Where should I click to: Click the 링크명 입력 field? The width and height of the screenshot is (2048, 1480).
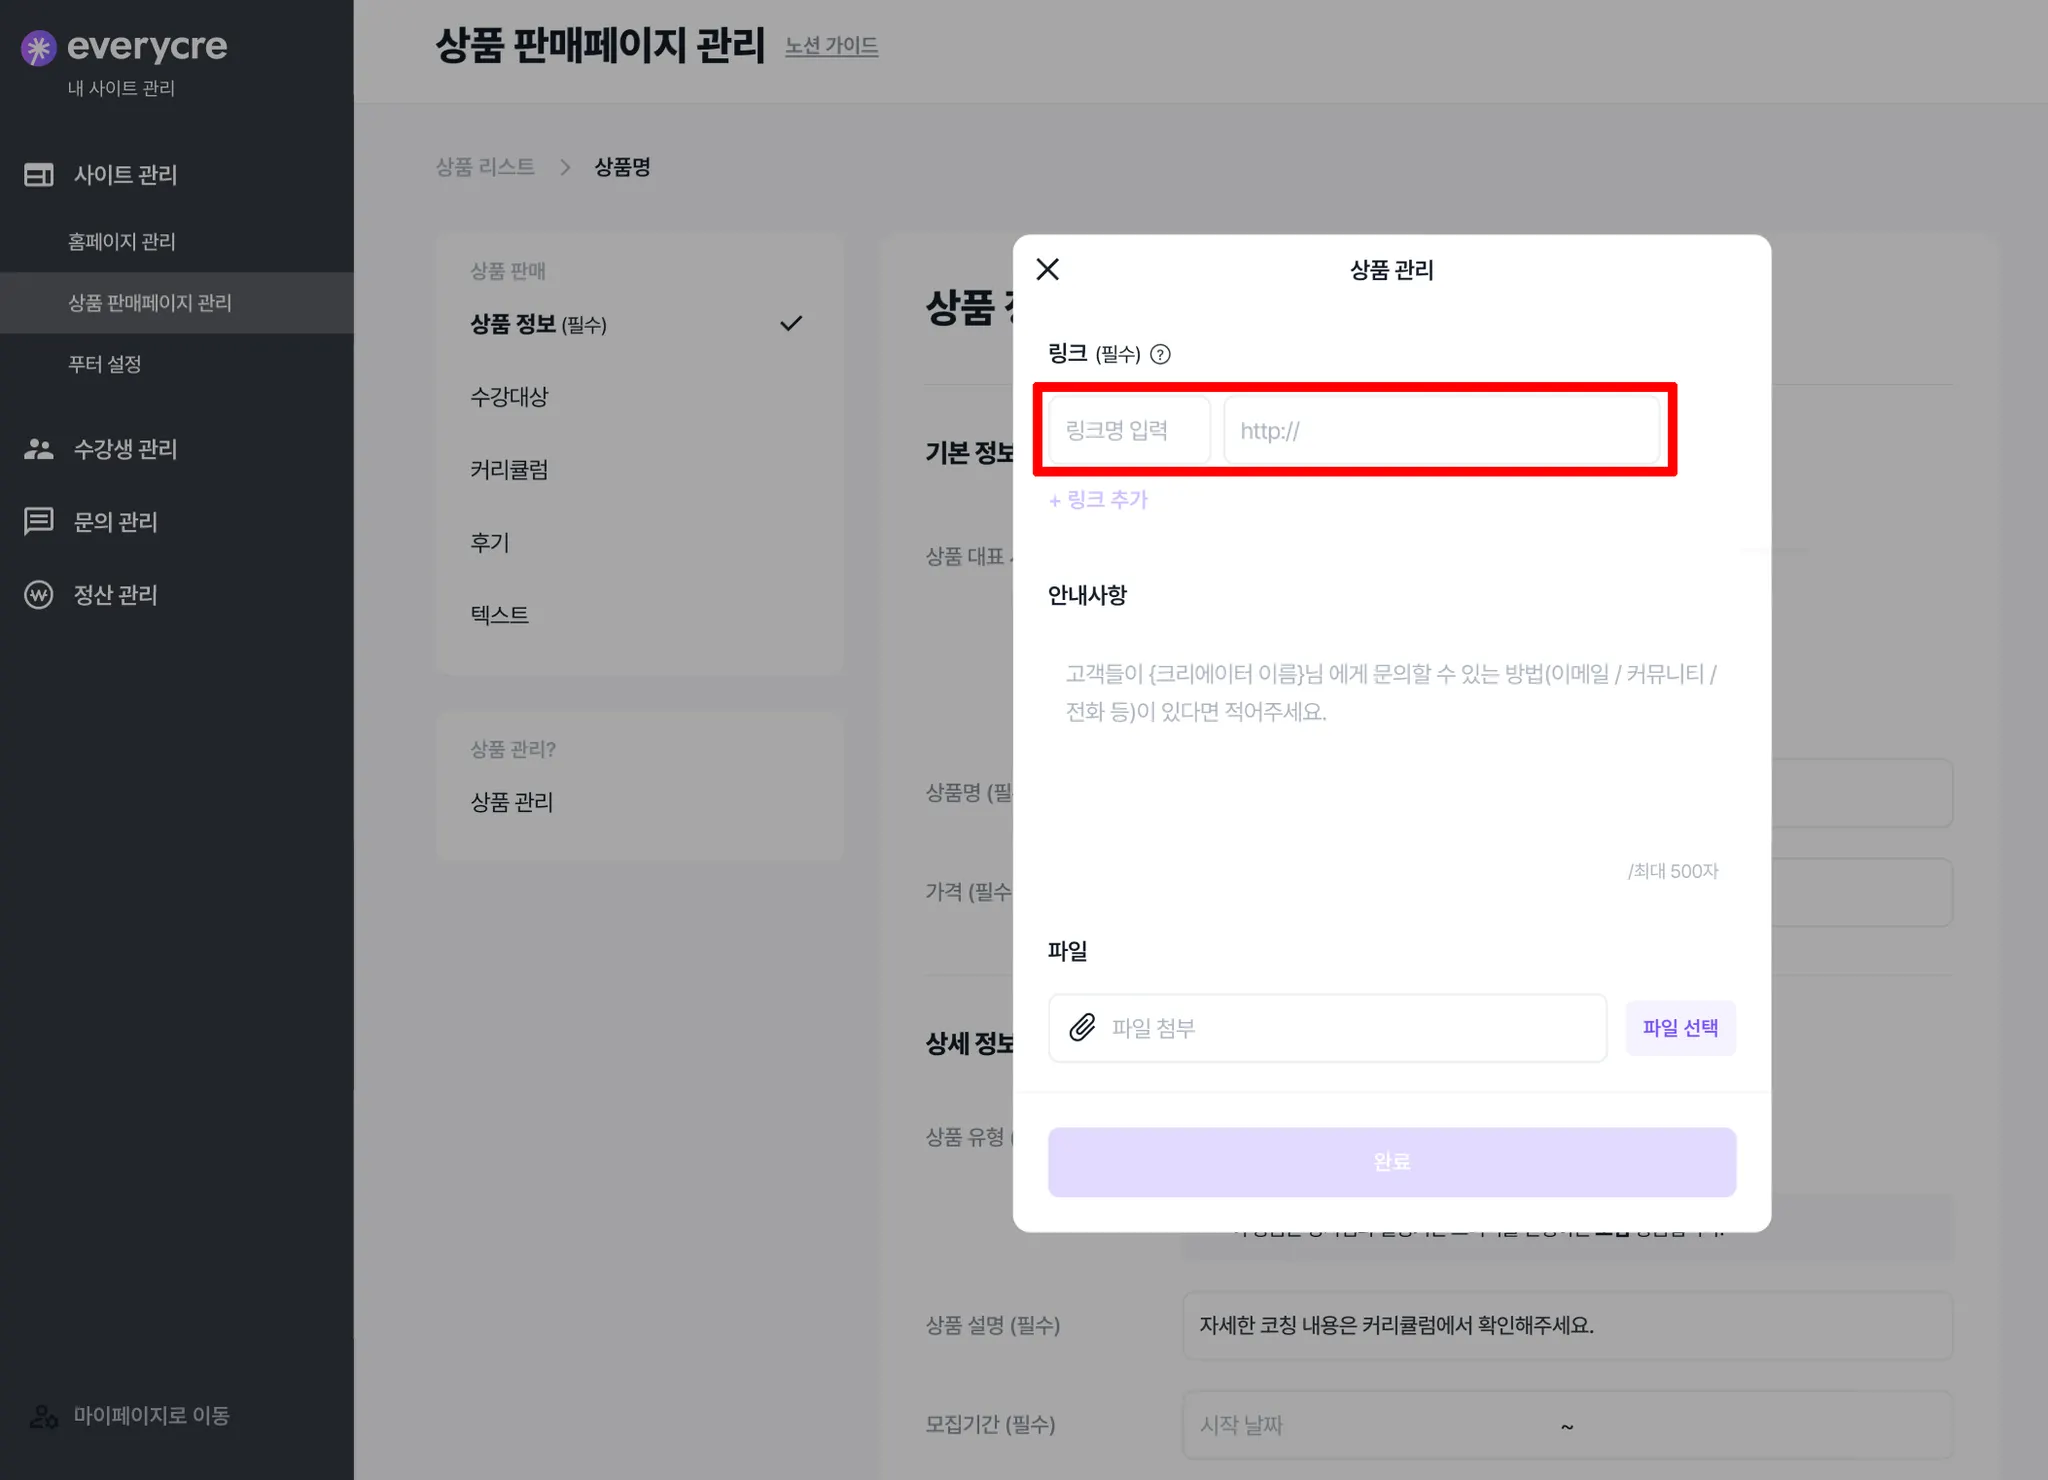tap(1128, 431)
